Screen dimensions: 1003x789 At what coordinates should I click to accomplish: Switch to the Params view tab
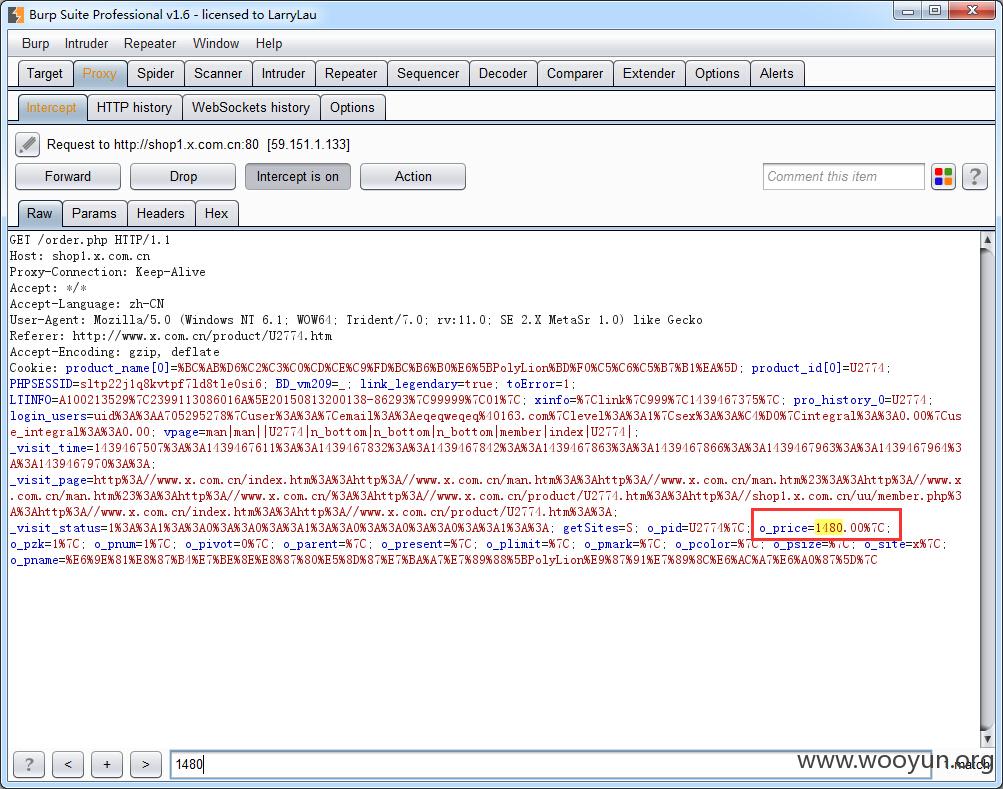pyautogui.click(x=94, y=214)
